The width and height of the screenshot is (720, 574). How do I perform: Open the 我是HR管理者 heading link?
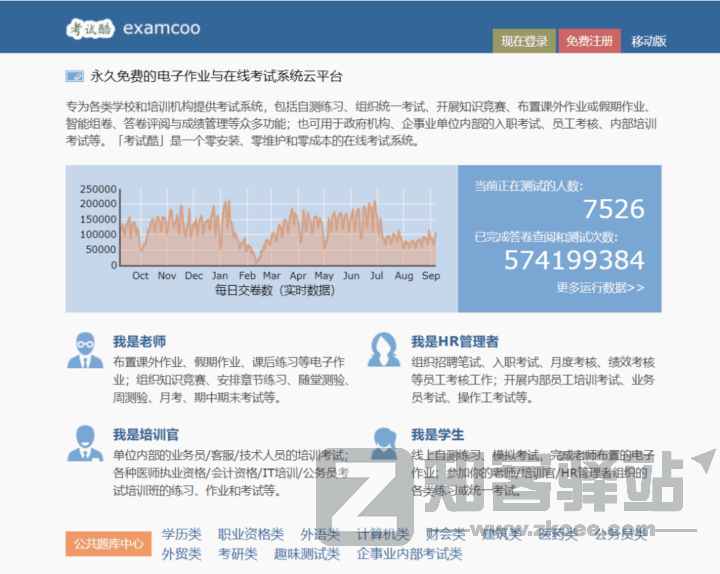point(455,342)
